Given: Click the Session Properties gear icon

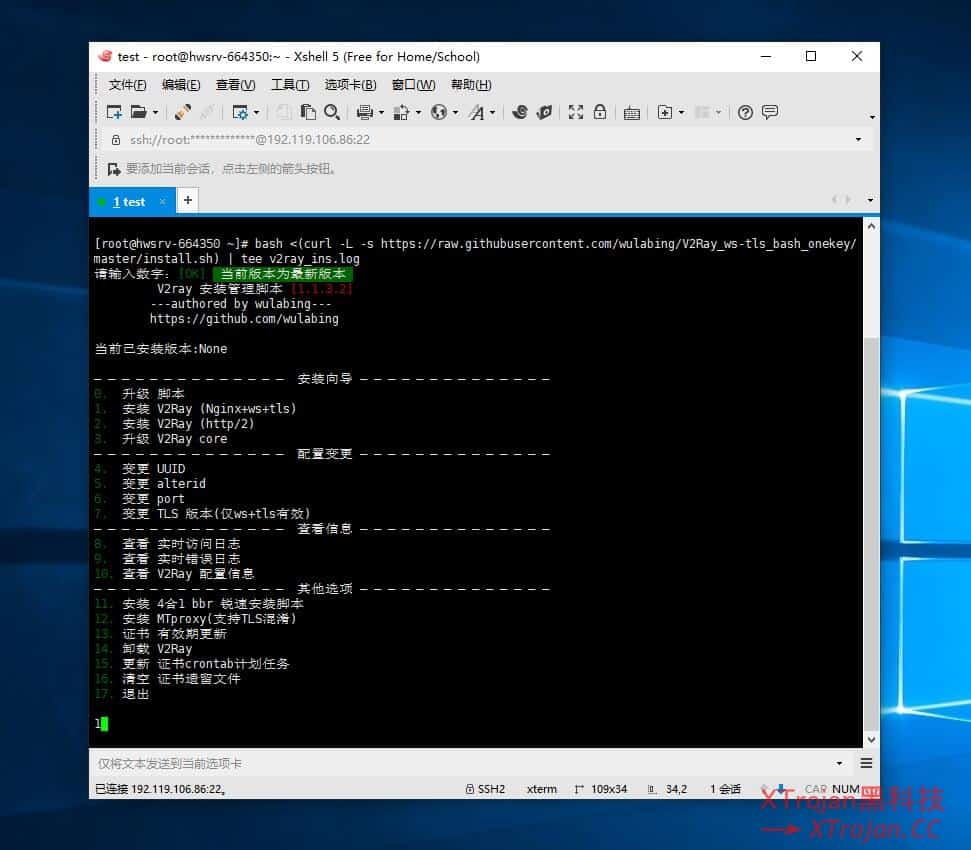Looking at the screenshot, I should coord(240,112).
